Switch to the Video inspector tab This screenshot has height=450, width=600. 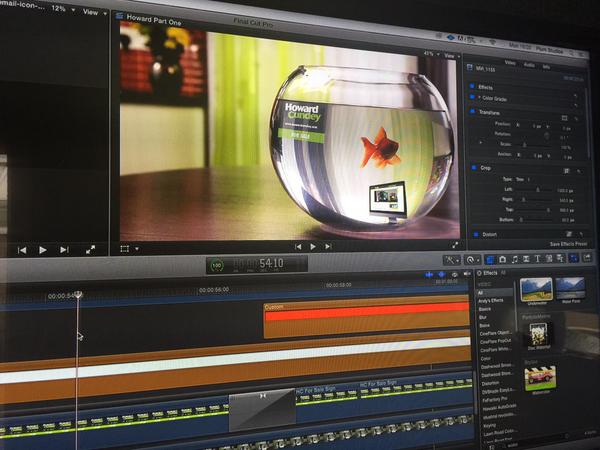(510, 62)
